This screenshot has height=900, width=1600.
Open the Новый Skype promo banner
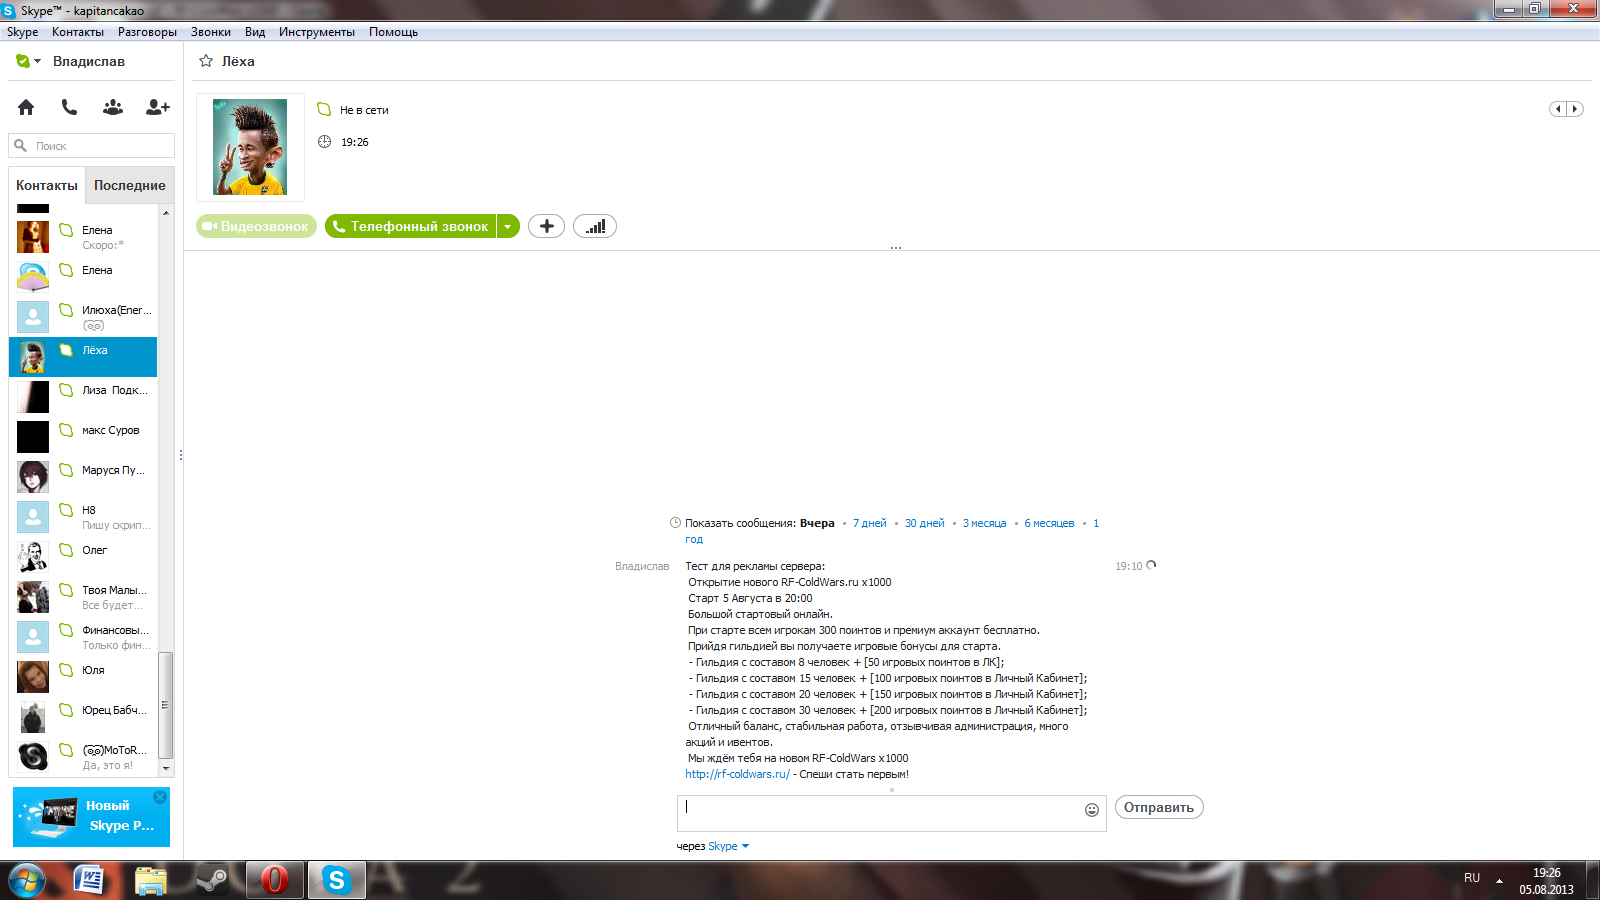(91, 816)
